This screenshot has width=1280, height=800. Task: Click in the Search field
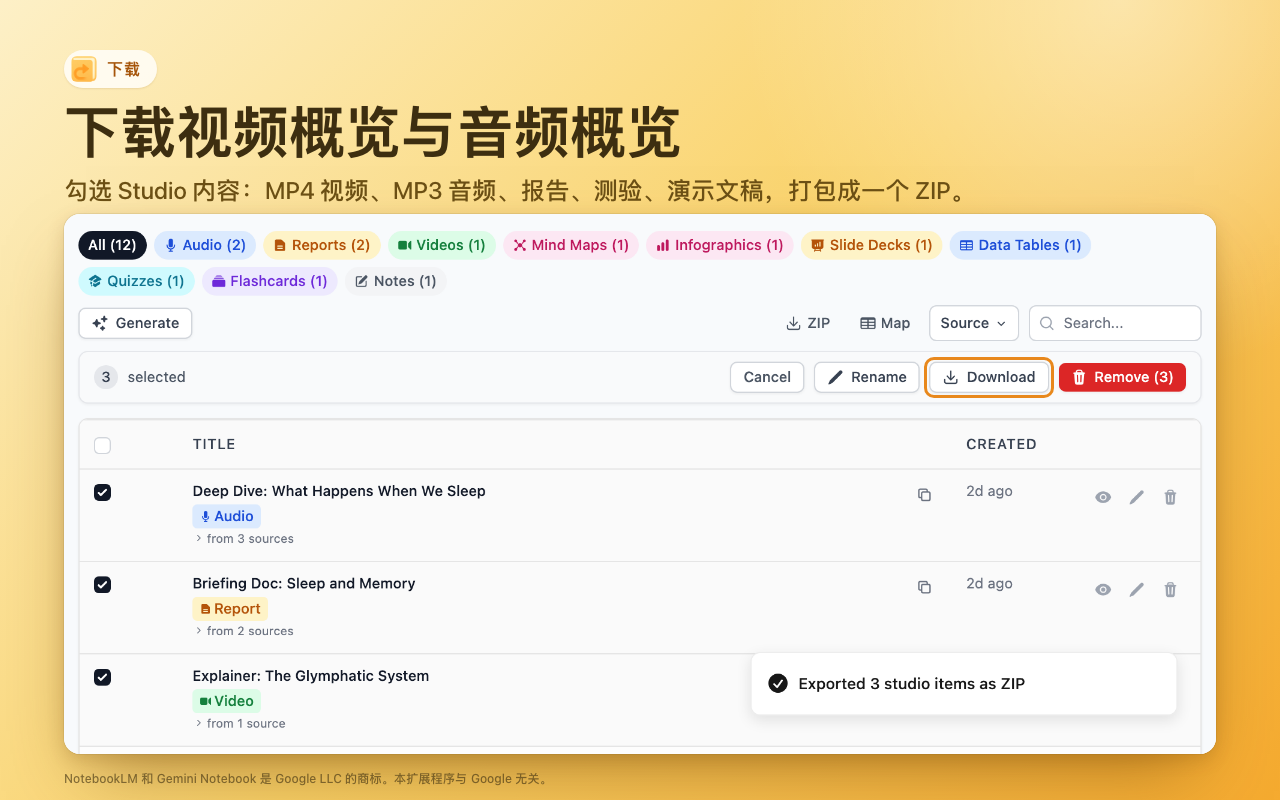(1115, 323)
